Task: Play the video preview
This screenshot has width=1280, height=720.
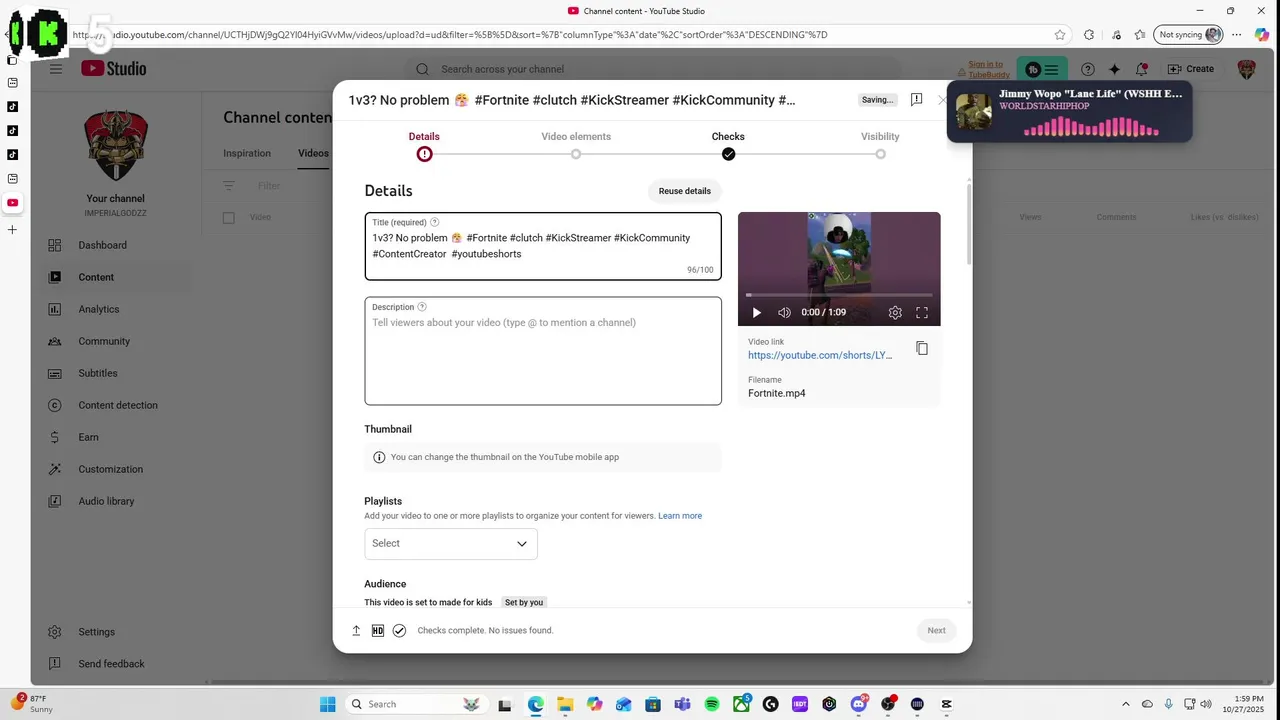Action: [756, 312]
